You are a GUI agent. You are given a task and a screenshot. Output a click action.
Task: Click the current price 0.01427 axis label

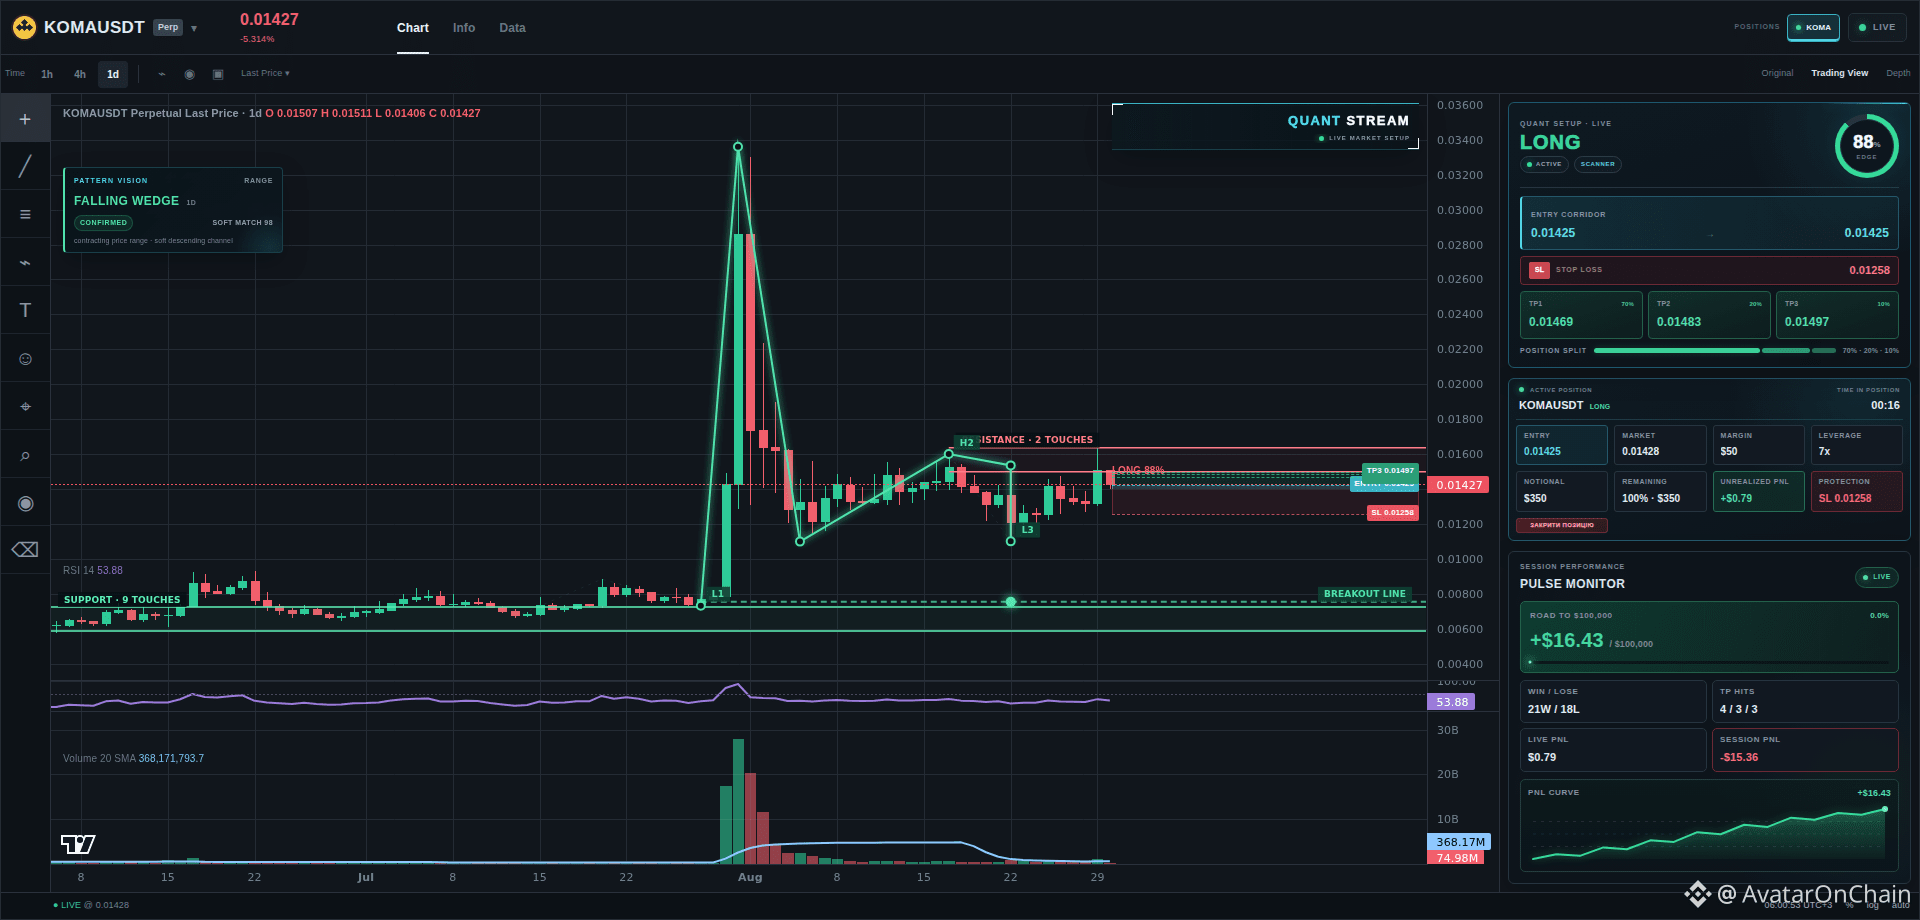coord(1459,485)
